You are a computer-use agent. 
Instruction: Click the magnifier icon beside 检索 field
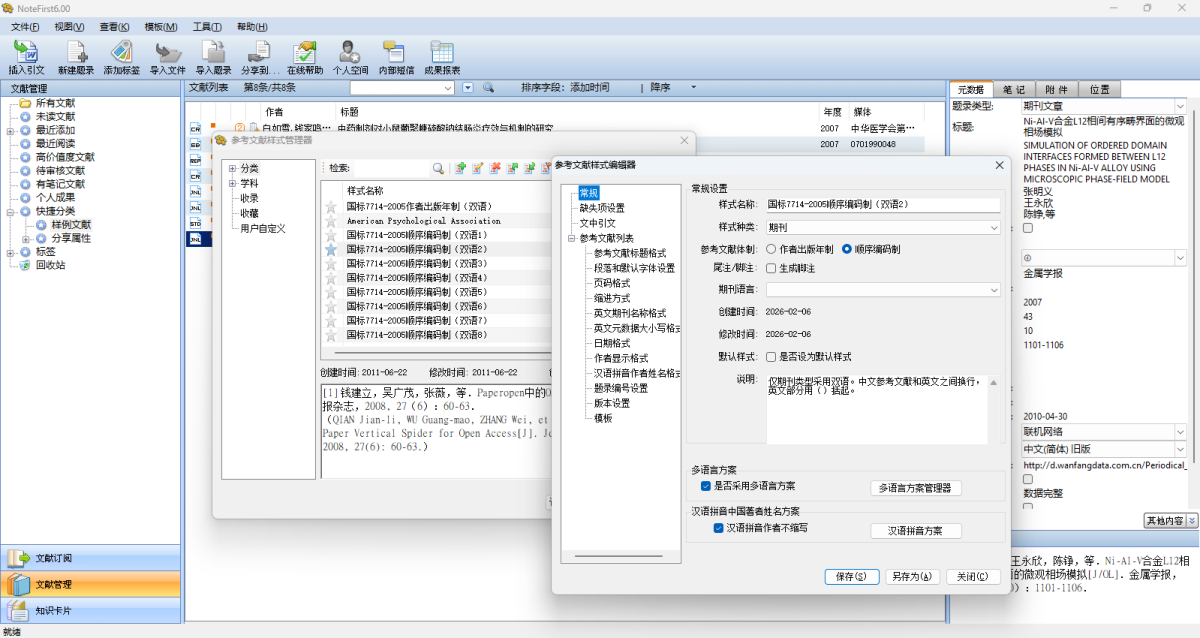tap(438, 168)
